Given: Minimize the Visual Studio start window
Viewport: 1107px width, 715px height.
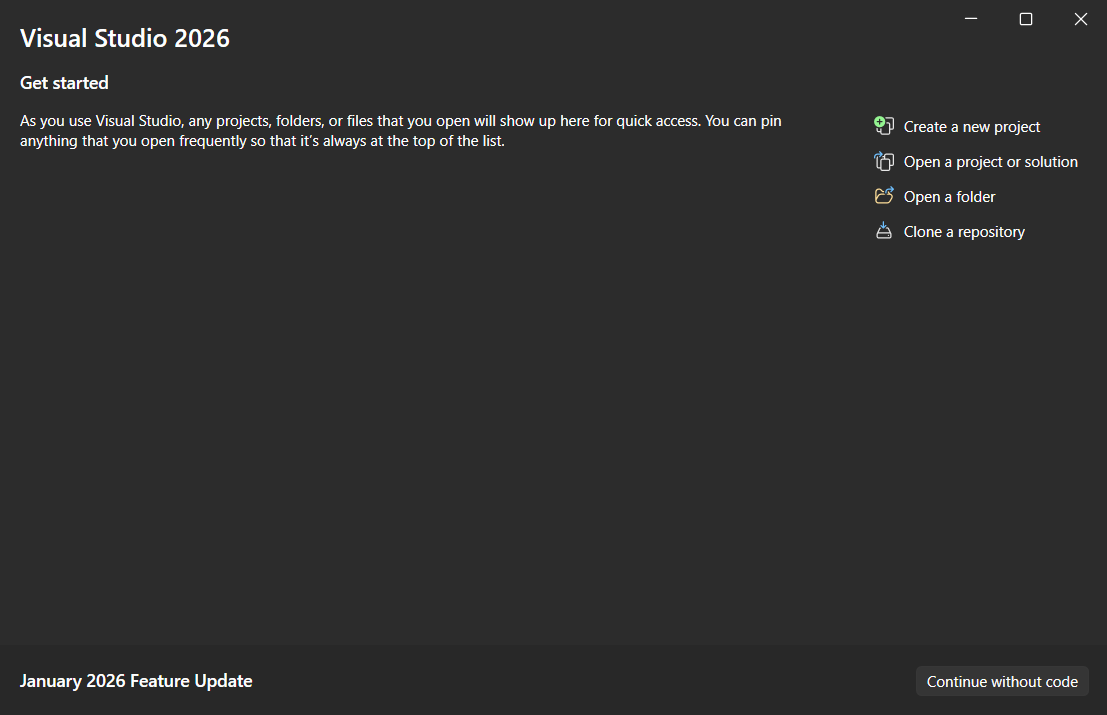Looking at the screenshot, I should [971, 19].
